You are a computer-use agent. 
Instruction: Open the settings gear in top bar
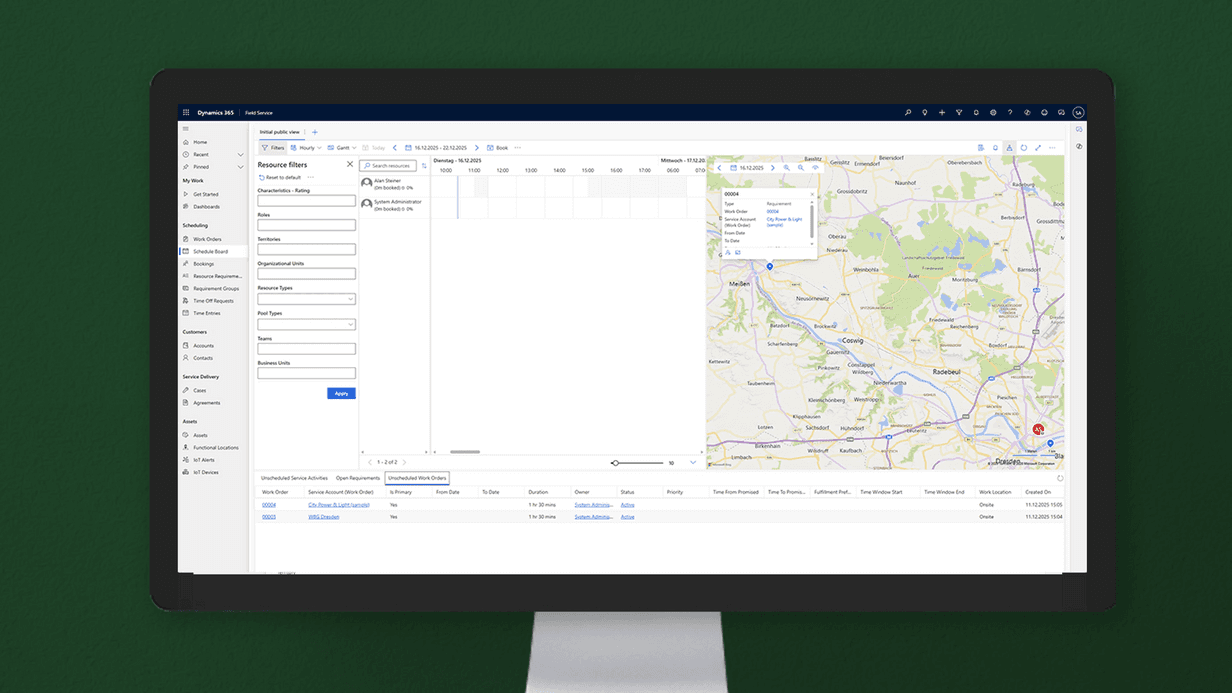click(x=993, y=113)
